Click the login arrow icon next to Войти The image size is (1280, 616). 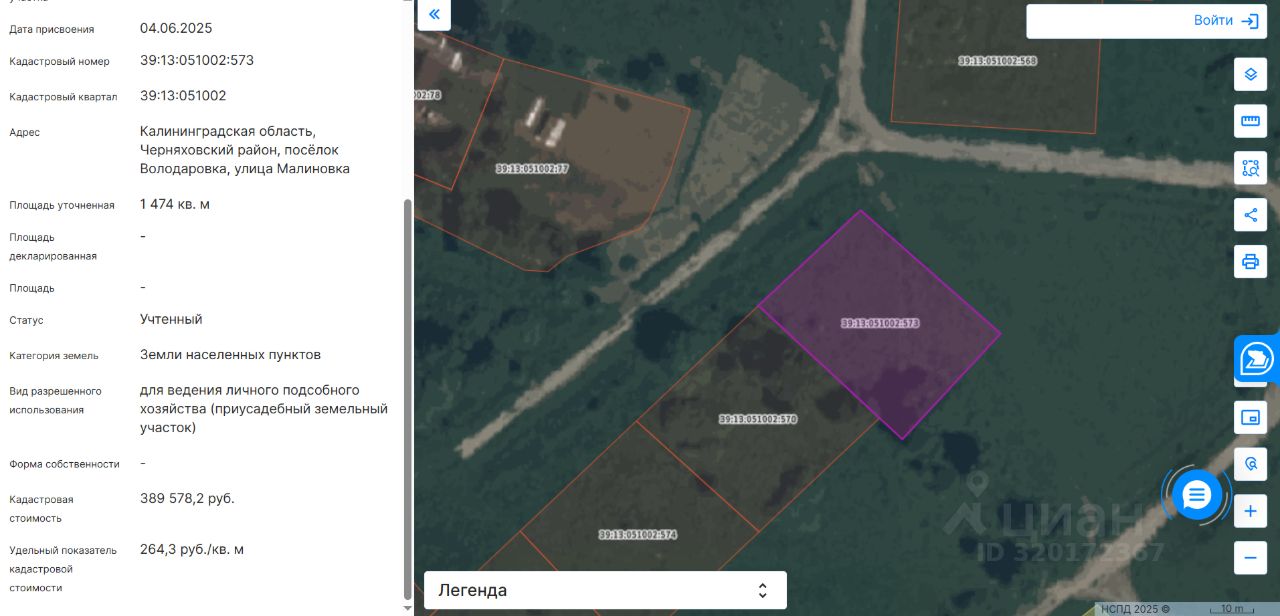pos(1250,21)
